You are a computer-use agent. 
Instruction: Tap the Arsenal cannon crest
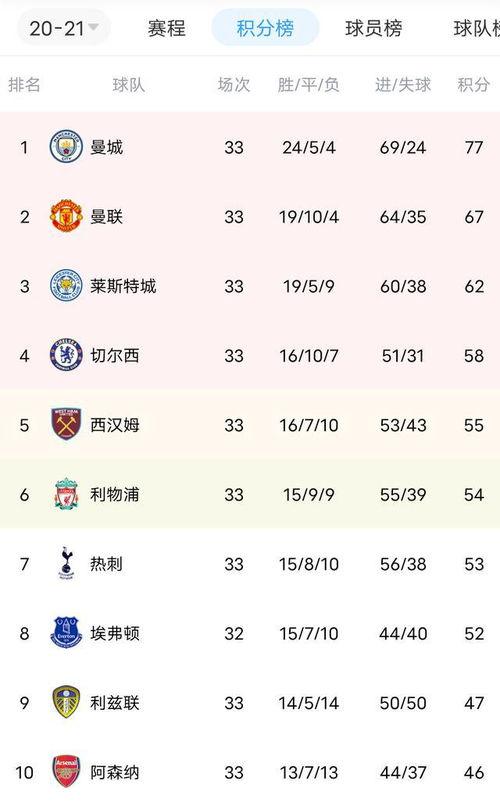pyautogui.click(x=66, y=771)
